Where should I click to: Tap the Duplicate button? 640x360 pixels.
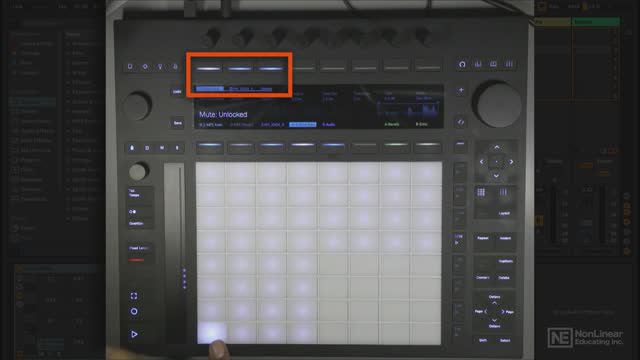506,261
